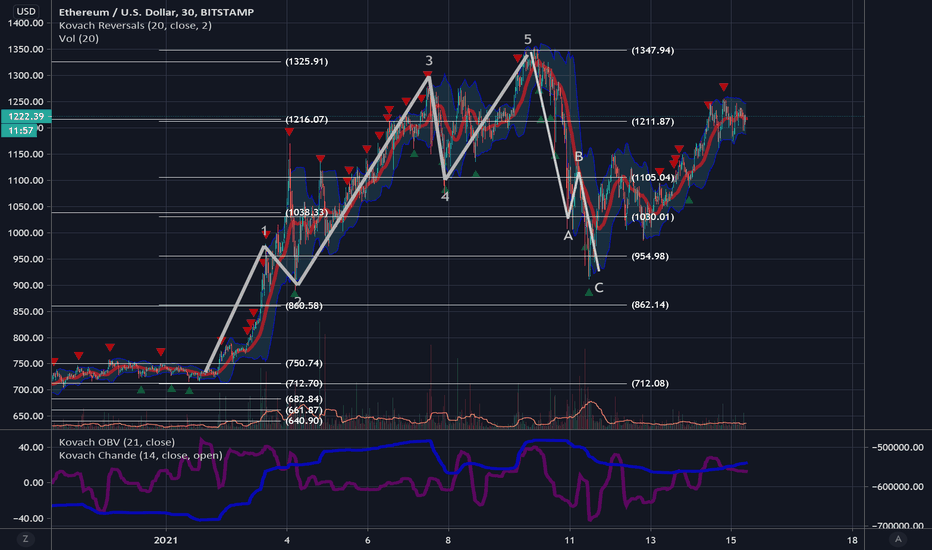Click the 15 date label on time axis
The height and width of the screenshot is (550, 932).
[x=731, y=540]
